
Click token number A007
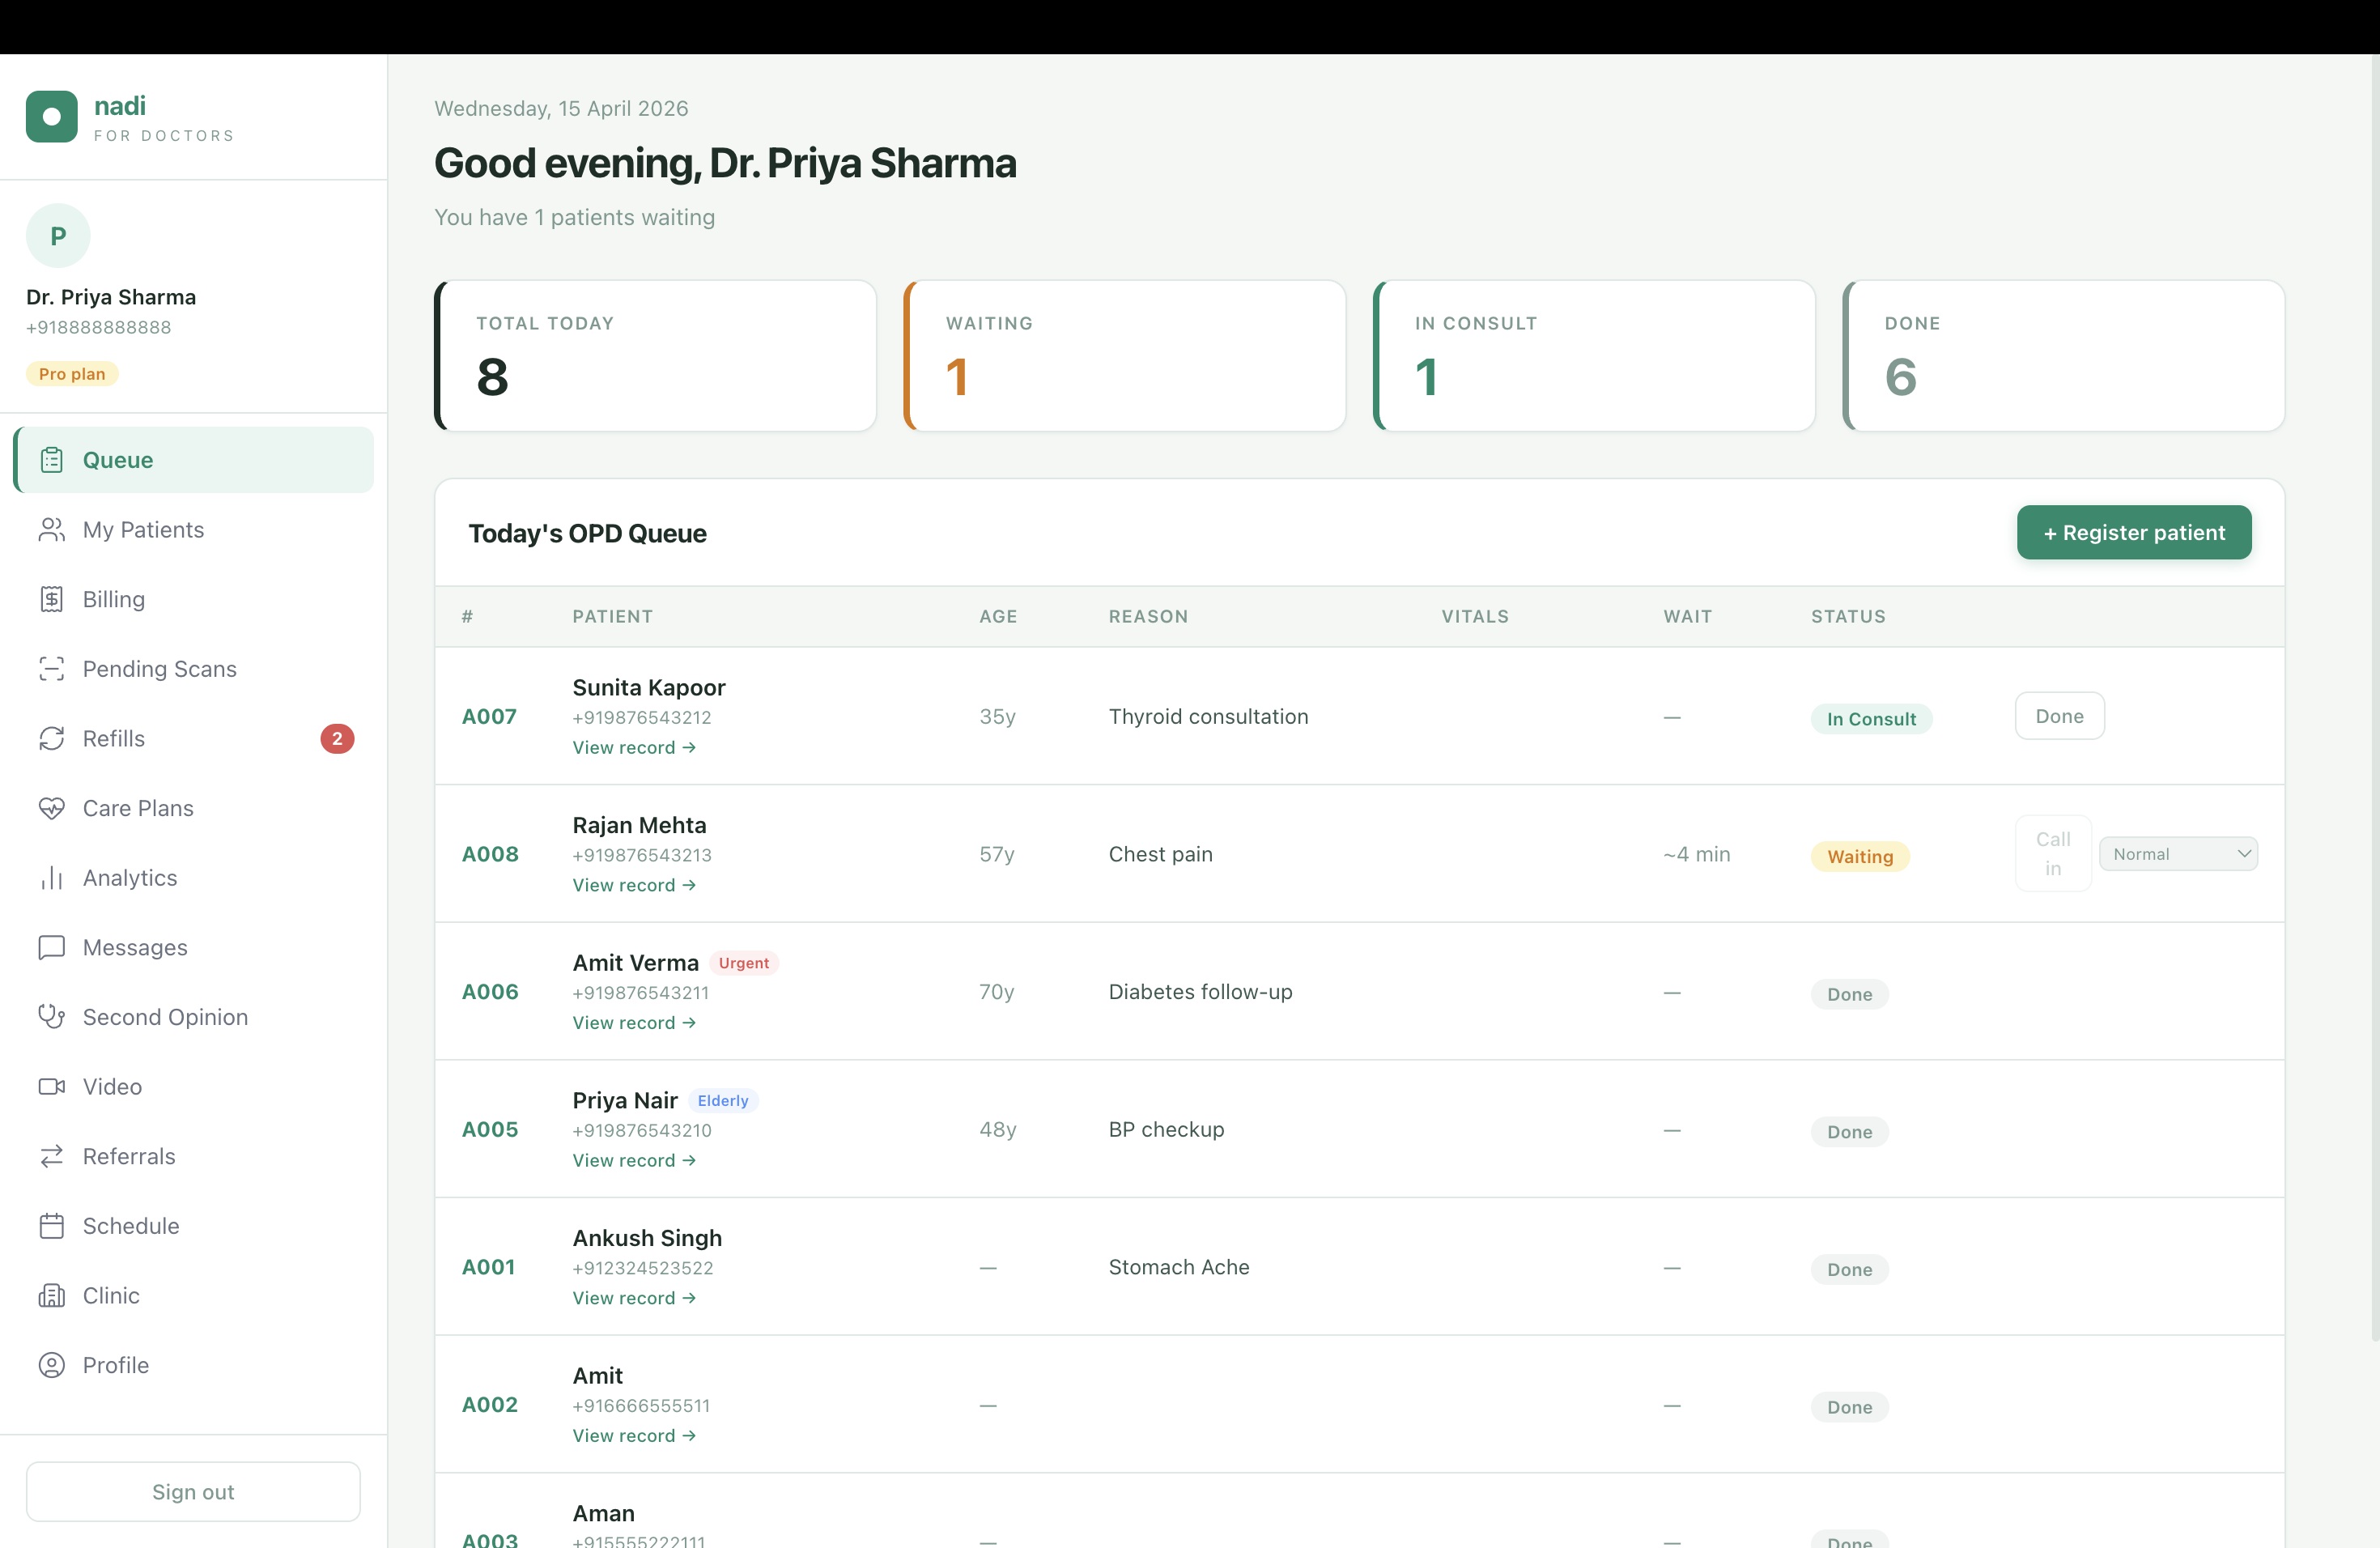point(489,717)
